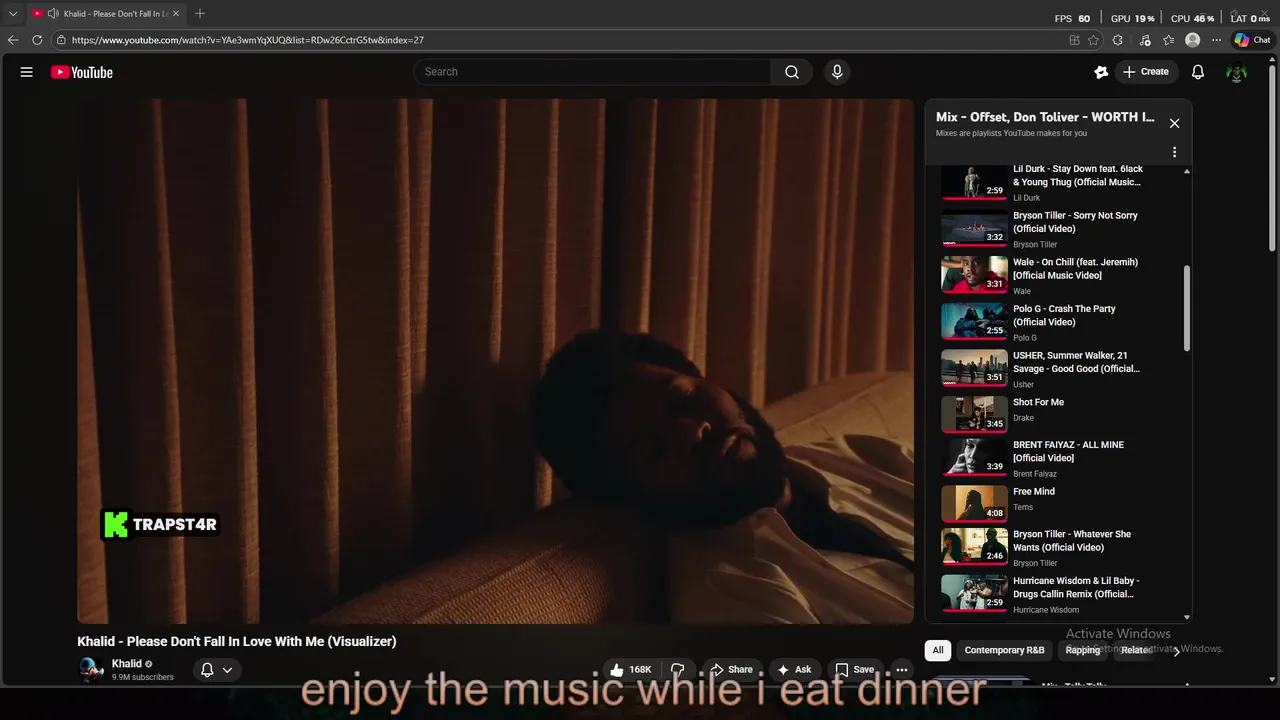
Task: Open the YouTube account avatar menu
Action: (x=1237, y=72)
